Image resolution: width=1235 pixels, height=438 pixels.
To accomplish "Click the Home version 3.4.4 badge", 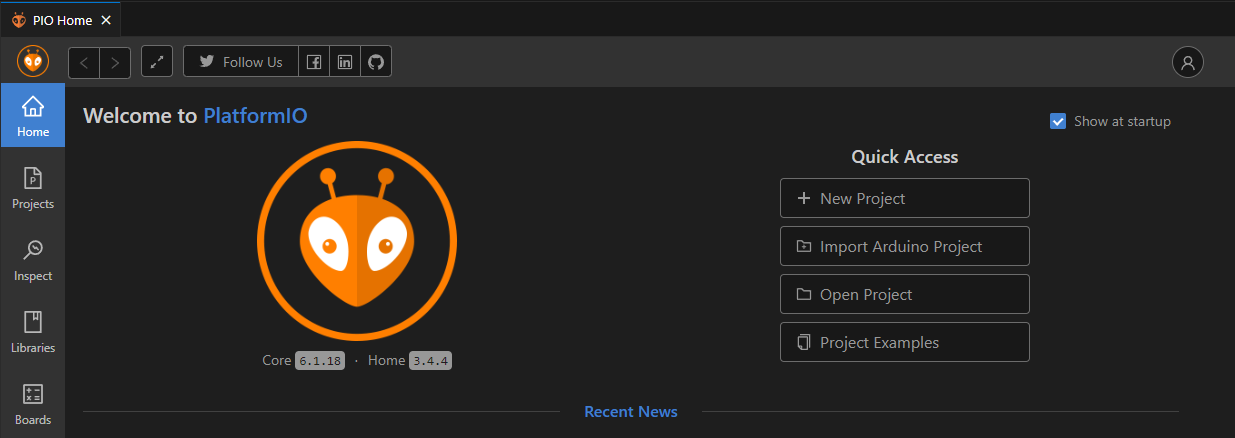I will [431, 360].
